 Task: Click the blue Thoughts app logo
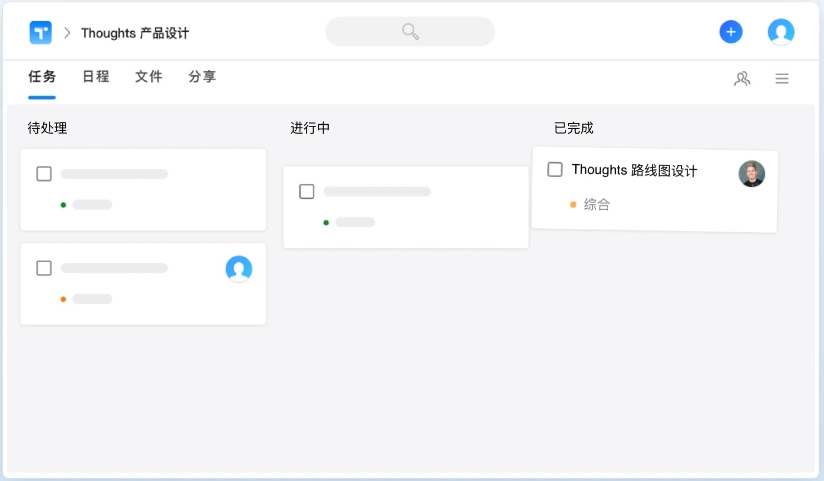point(41,32)
